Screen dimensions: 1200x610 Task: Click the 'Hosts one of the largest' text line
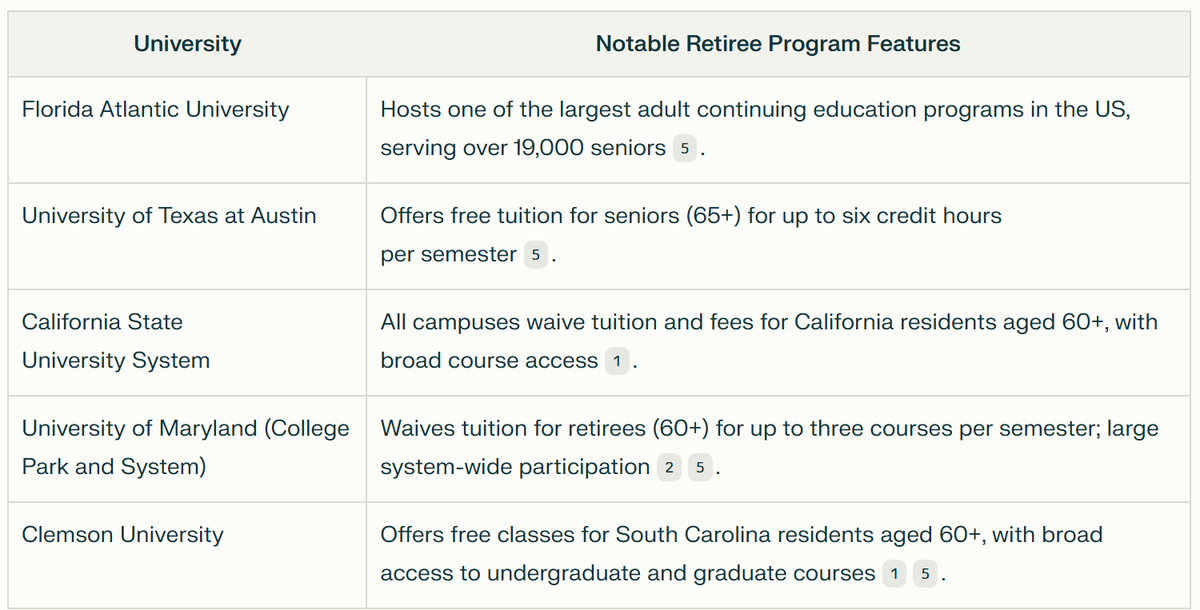click(x=755, y=110)
